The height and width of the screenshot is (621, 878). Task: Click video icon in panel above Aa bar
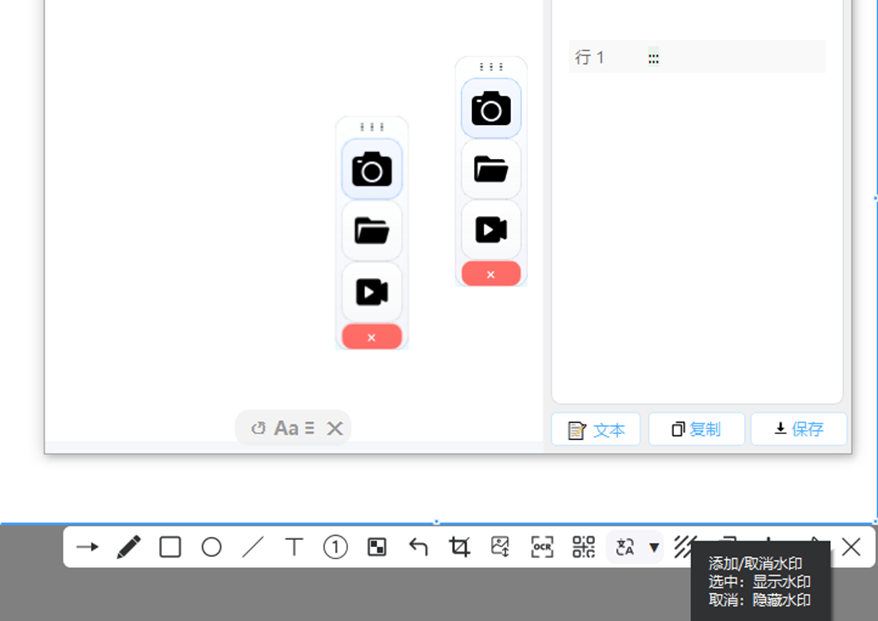pyautogui.click(x=372, y=292)
